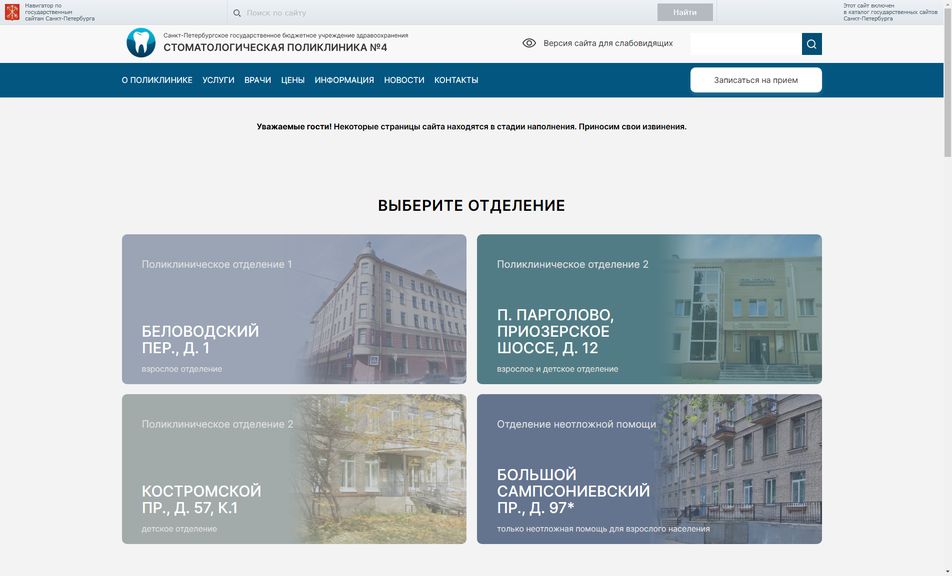Click the 'ВЫБЕРИТЕ ОТДЕЛЕНИЕ' heading

tap(471, 206)
